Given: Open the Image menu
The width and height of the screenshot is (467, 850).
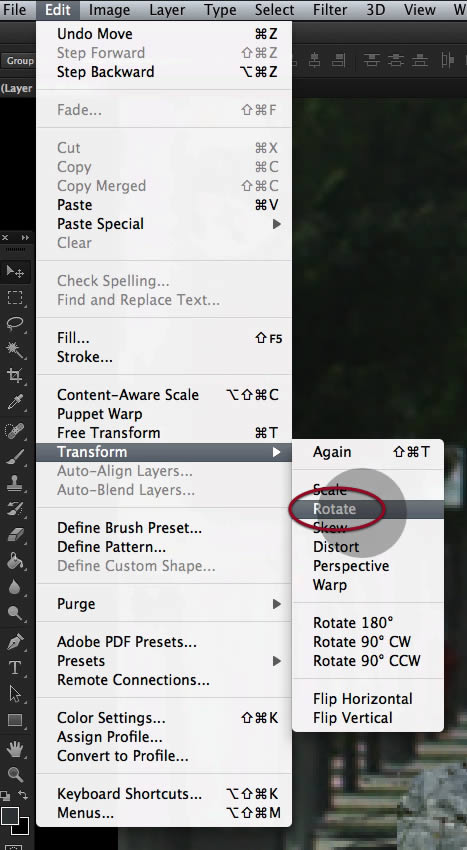Looking at the screenshot, I should coord(109,10).
